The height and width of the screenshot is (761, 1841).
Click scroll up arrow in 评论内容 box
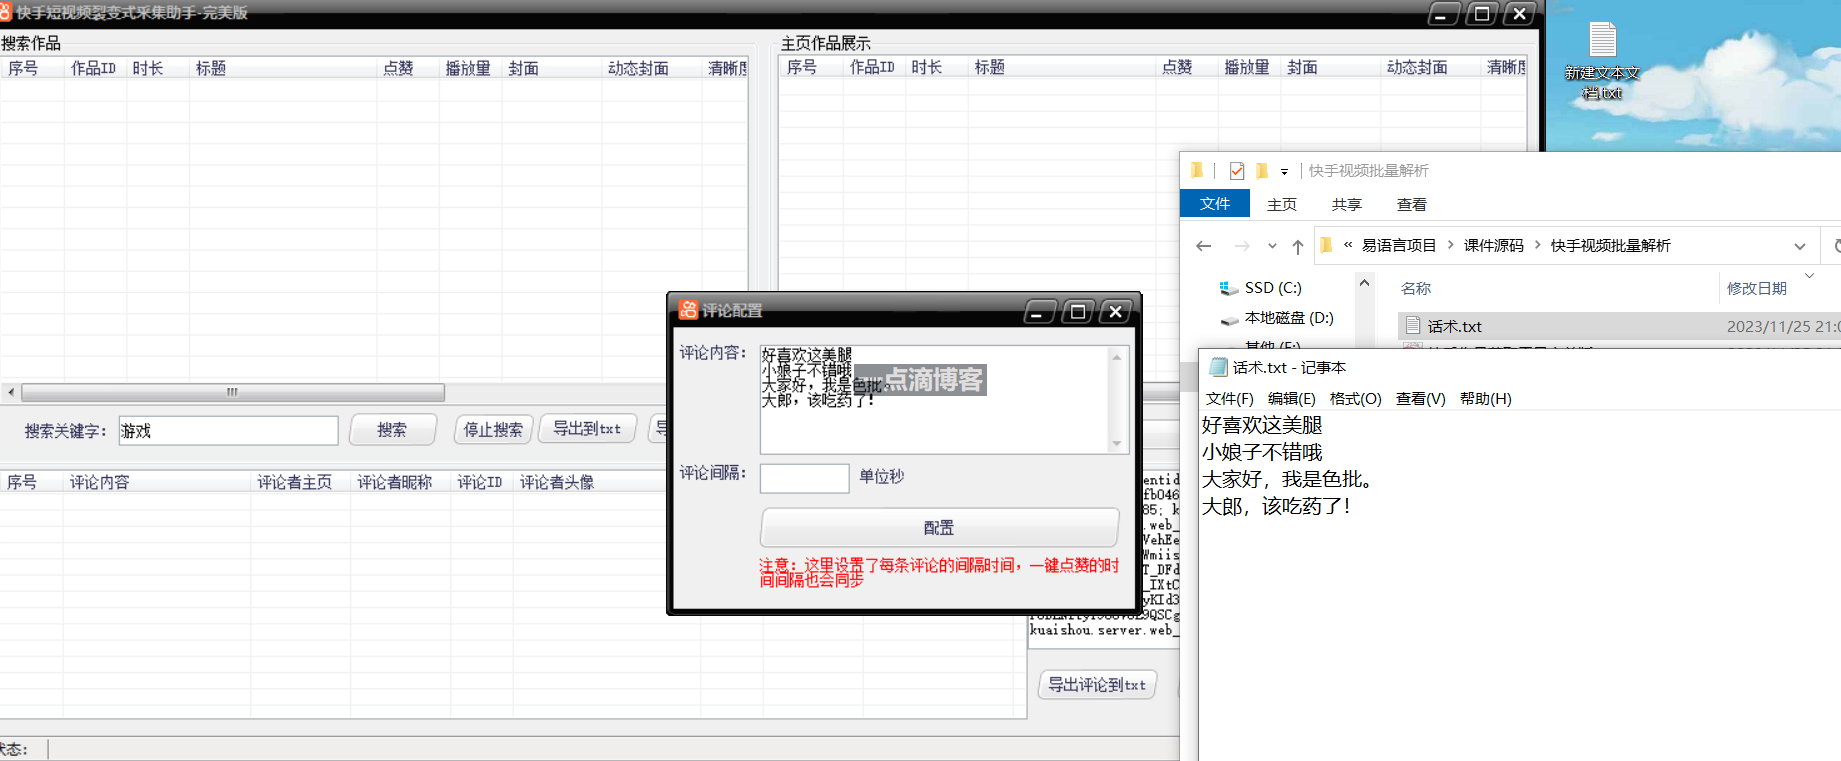tap(1117, 356)
